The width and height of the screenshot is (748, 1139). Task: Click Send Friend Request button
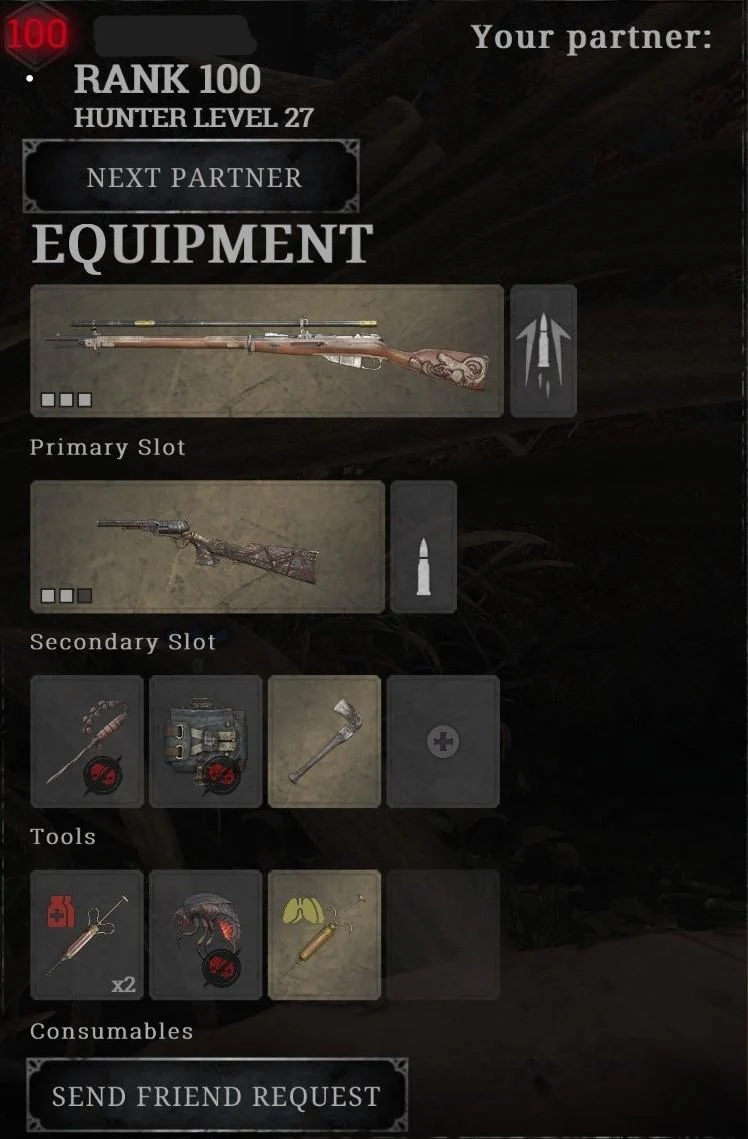click(x=216, y=1095)
